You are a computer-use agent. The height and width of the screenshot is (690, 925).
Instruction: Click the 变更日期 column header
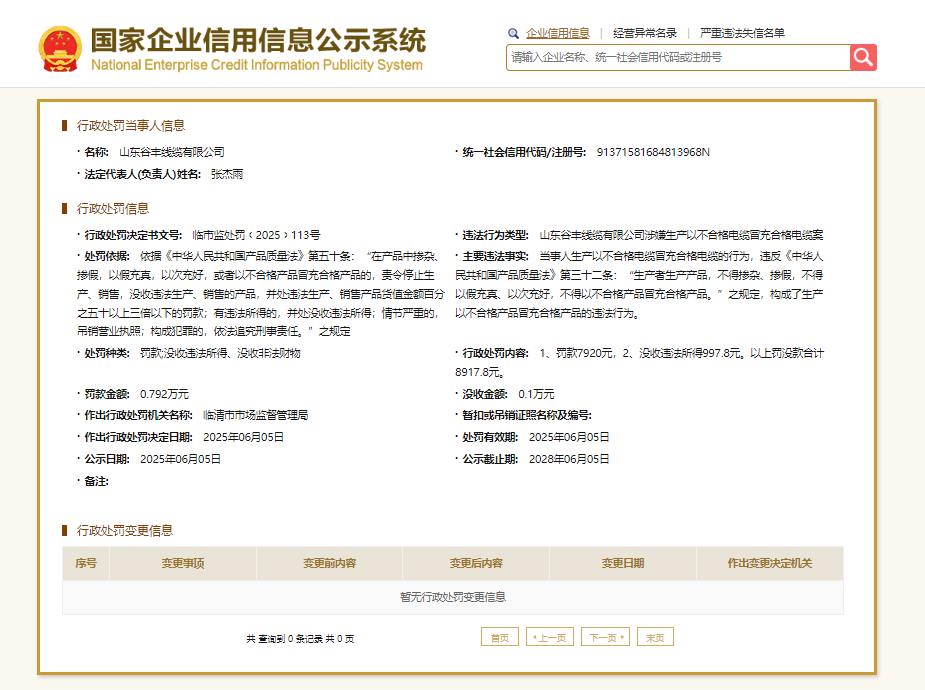623,563
